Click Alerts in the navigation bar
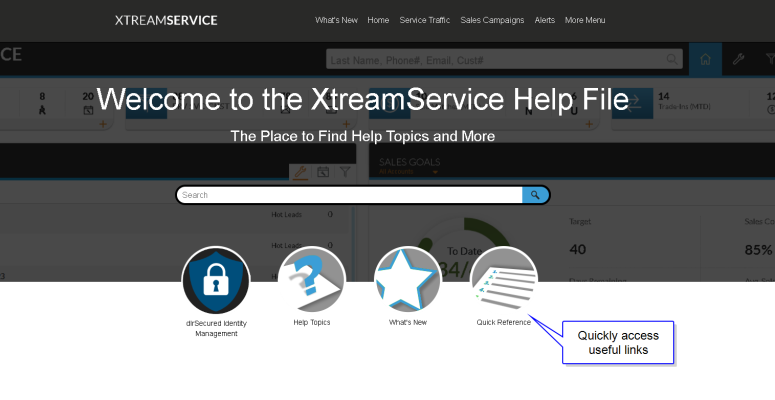This screenshot has height=400, width=775. (545, 20)
